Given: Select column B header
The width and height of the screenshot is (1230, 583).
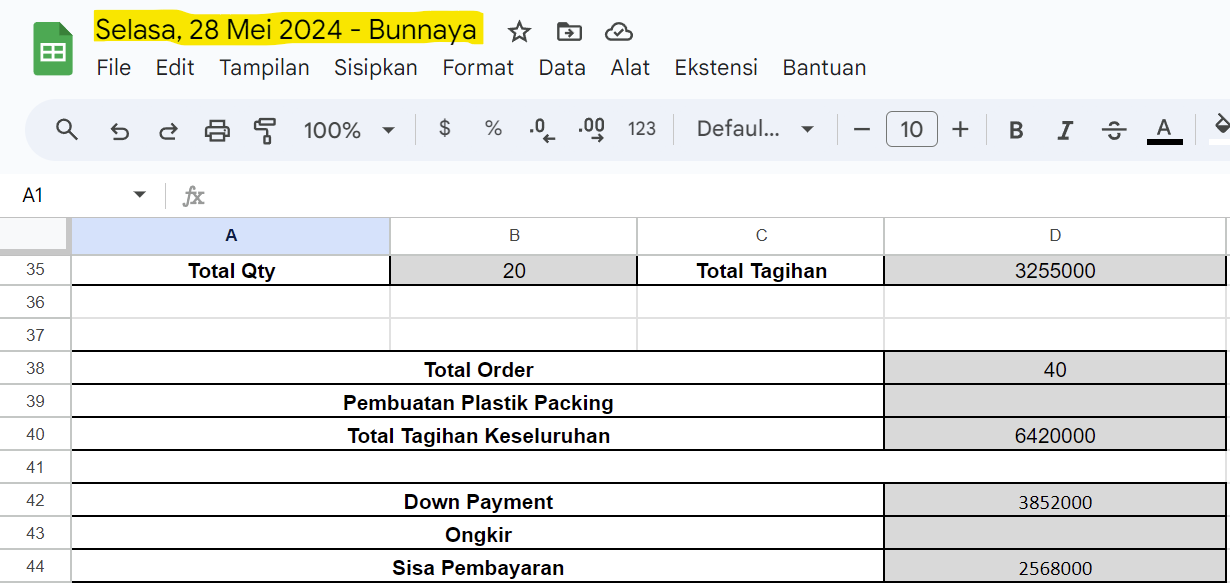Looking at the screenshot, I should [514, 236].
